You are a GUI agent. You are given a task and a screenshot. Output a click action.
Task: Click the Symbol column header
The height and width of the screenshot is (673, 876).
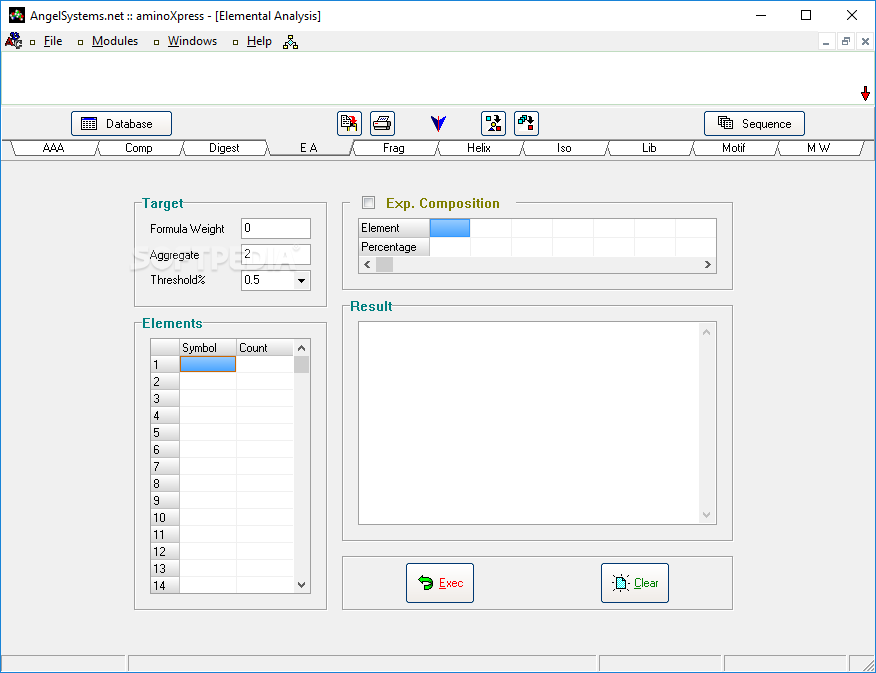(x=208, y=347)
